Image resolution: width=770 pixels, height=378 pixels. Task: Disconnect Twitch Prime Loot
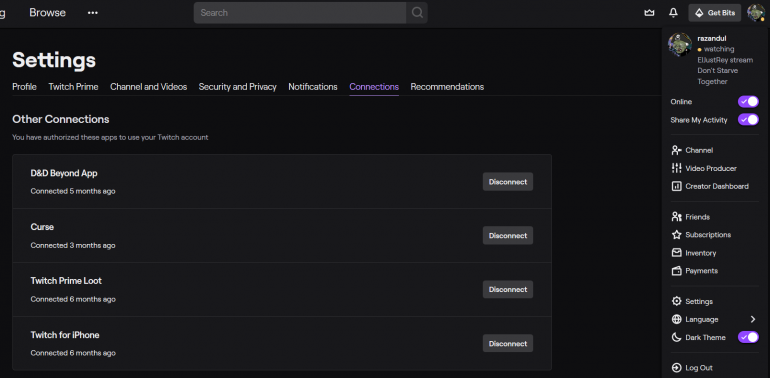pos(508,290)
